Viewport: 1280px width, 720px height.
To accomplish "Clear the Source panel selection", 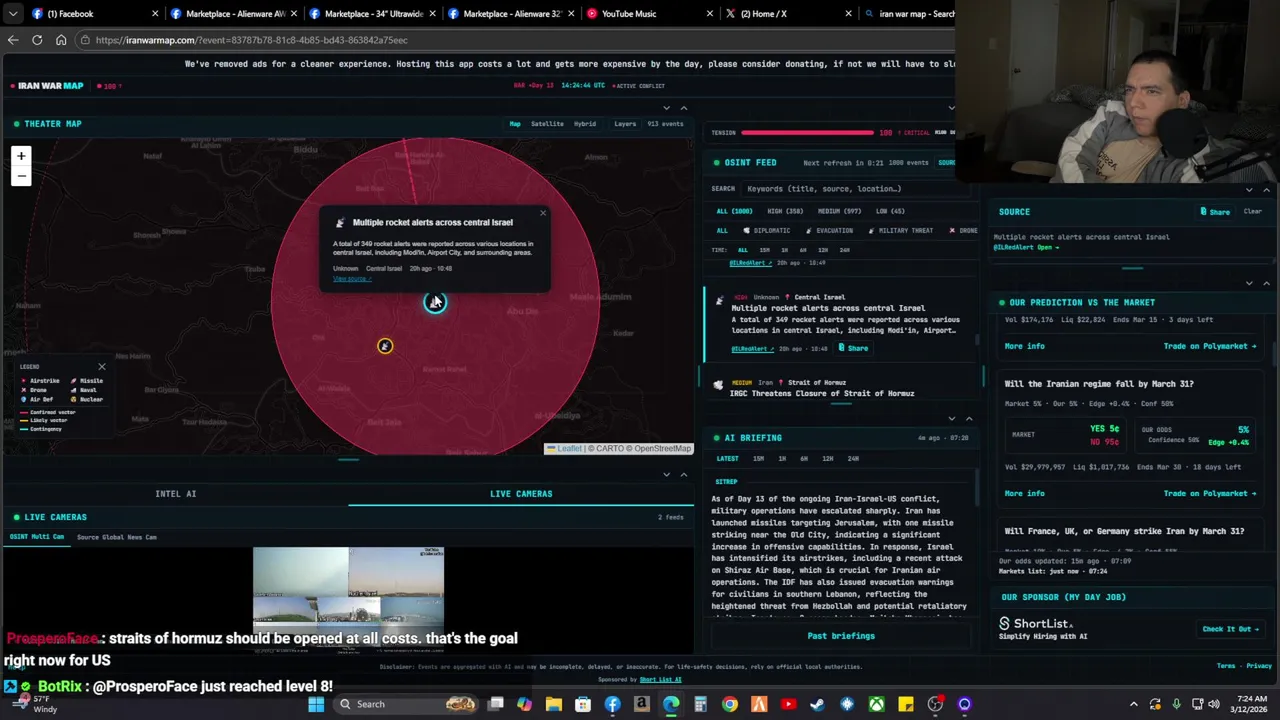I will coord(1252,212).
